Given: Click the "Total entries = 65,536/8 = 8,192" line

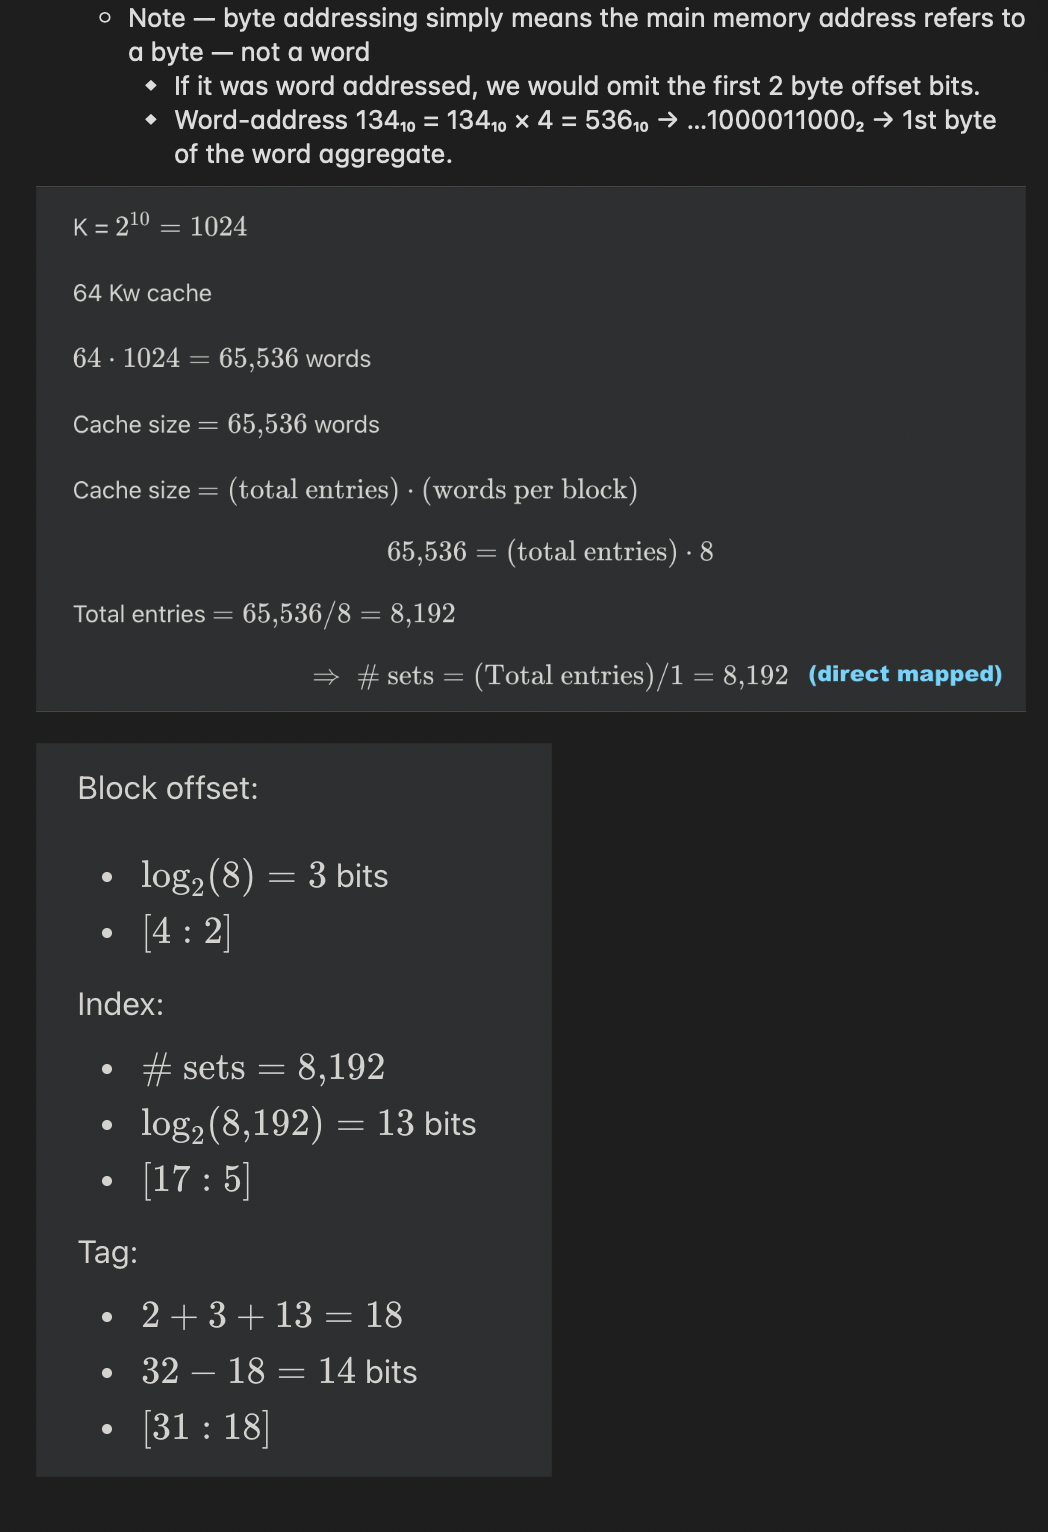Looking at the screenshot, I should pos(264,613).
